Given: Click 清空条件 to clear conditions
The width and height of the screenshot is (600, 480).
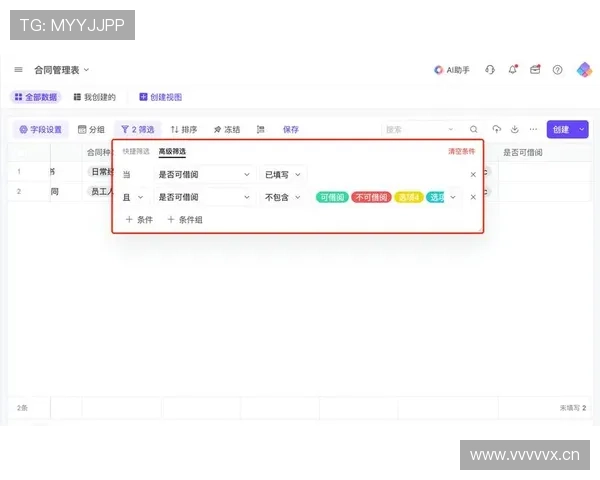Looking at the screenshot, I should coord(461,152).
